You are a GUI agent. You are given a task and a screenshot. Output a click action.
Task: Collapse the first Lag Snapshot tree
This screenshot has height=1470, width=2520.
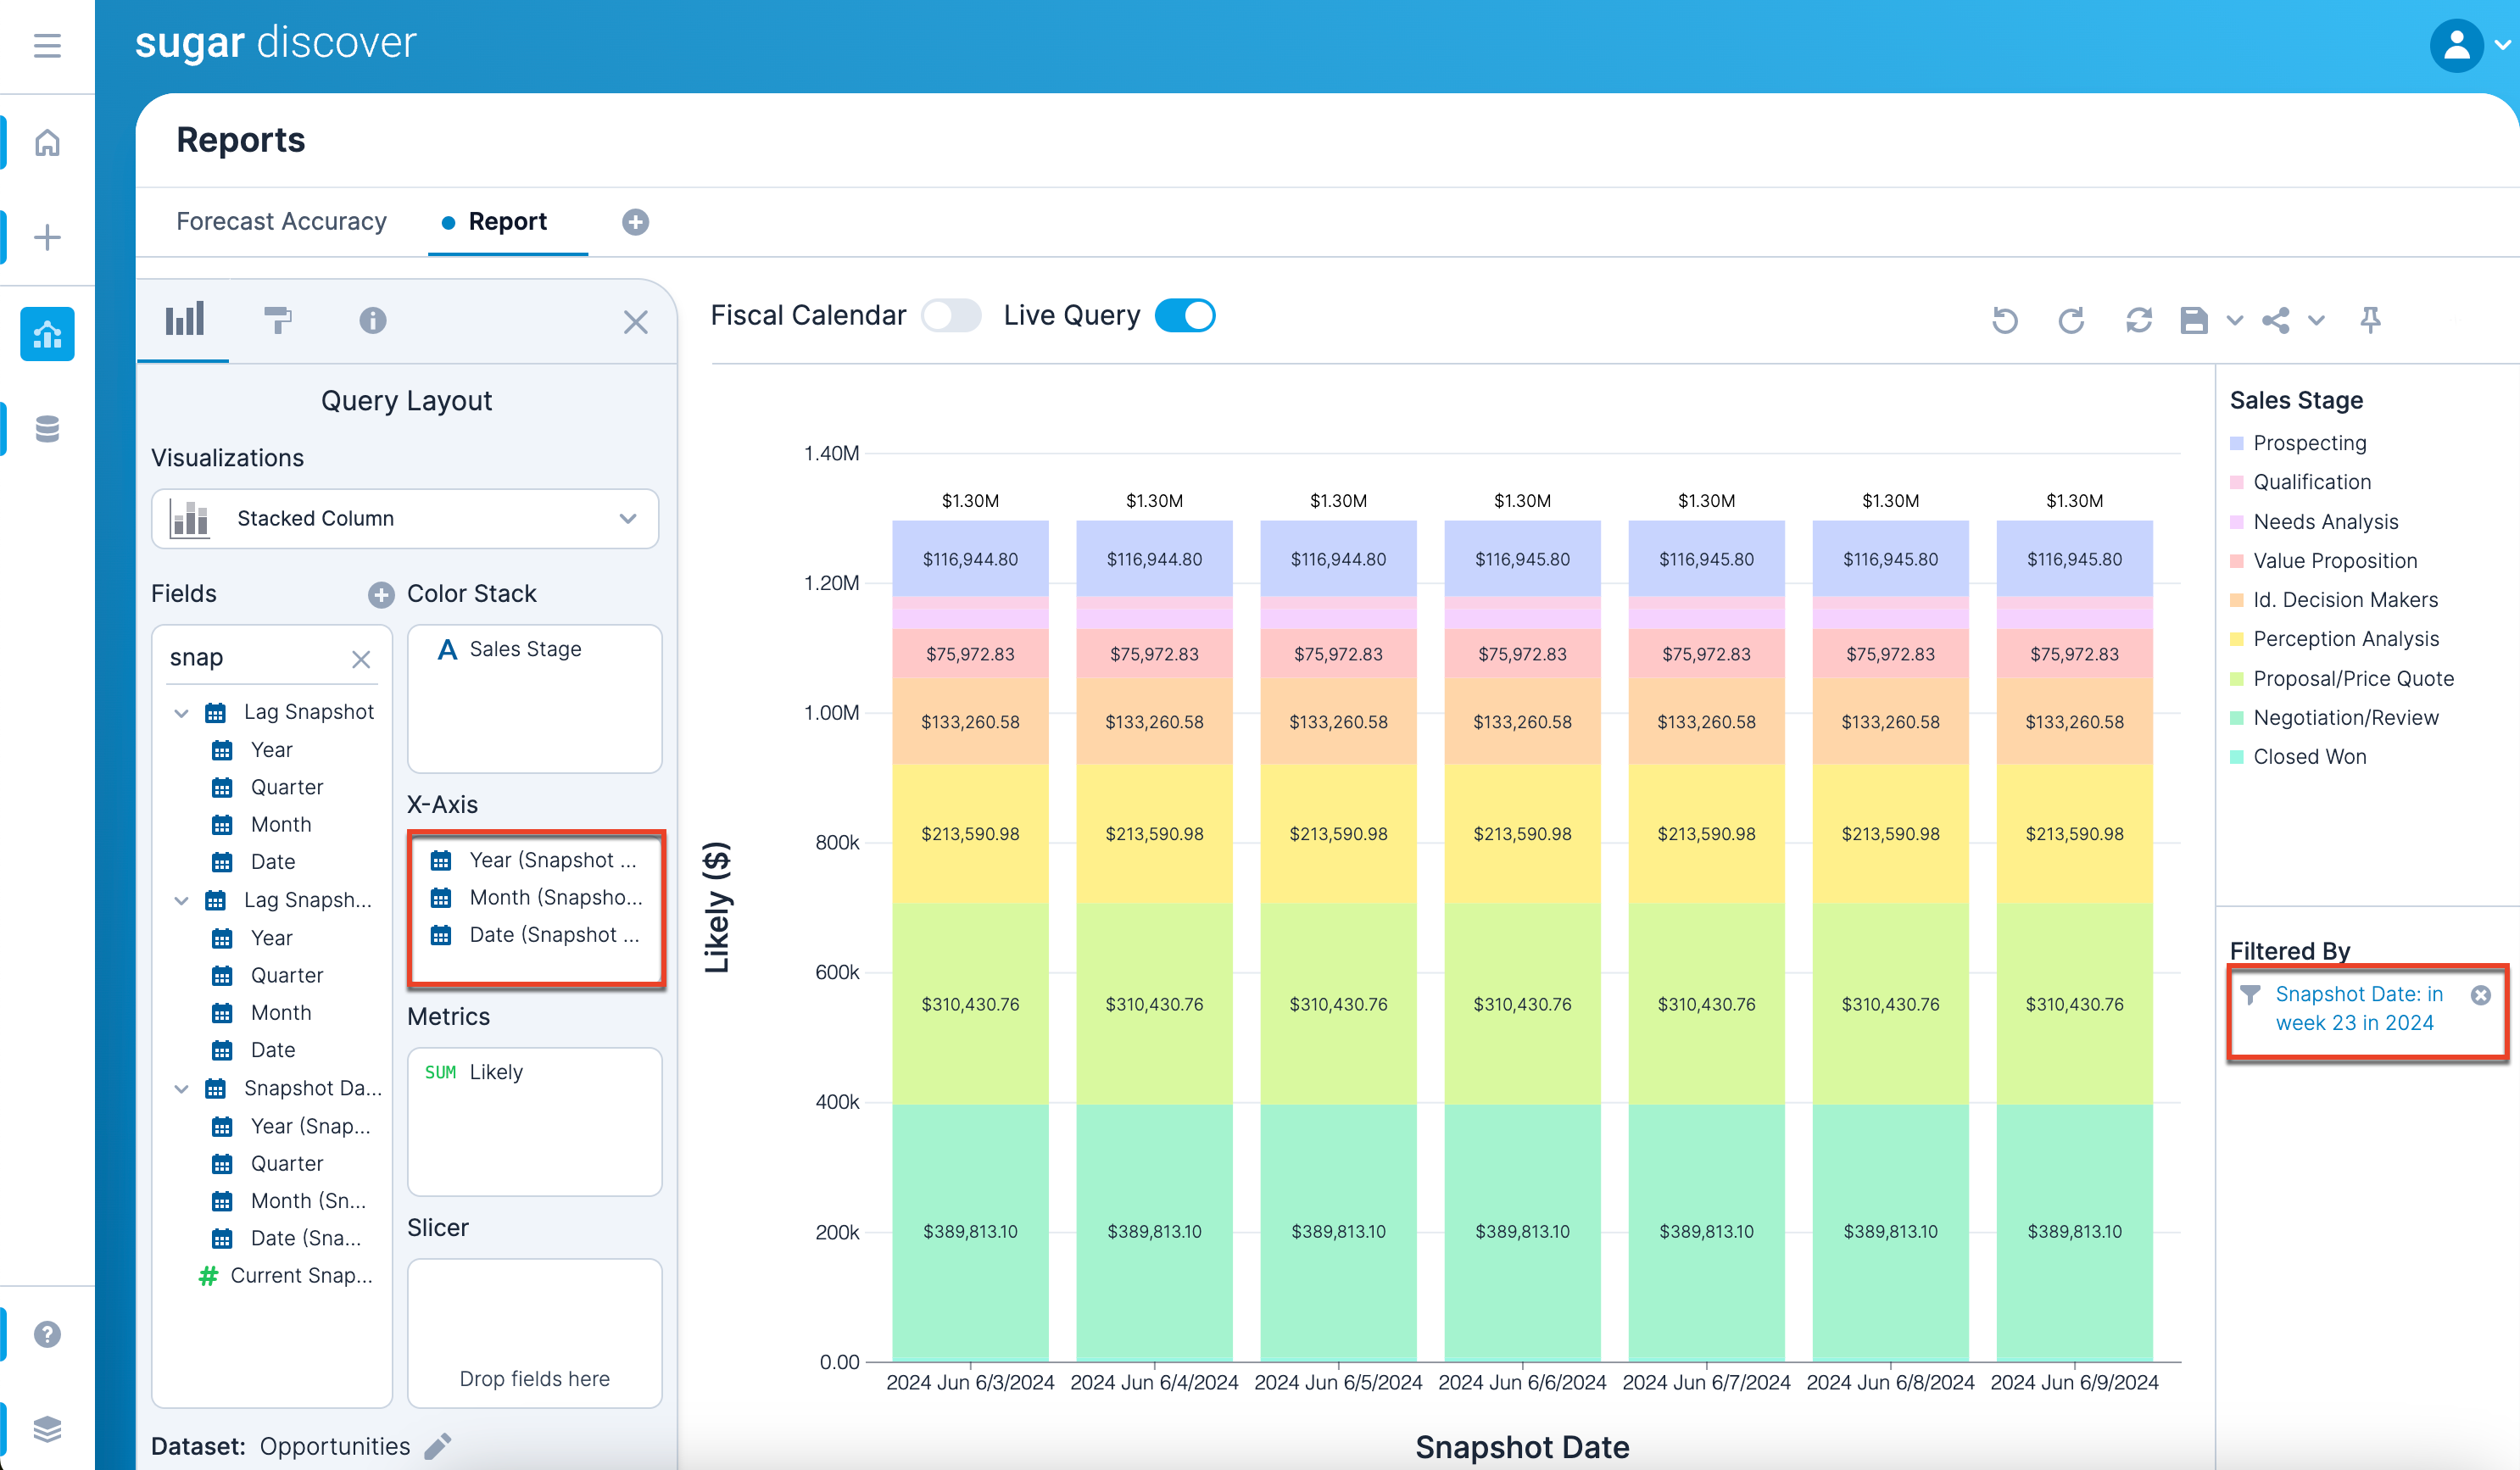pyautogui.click(x=181, y=713)
